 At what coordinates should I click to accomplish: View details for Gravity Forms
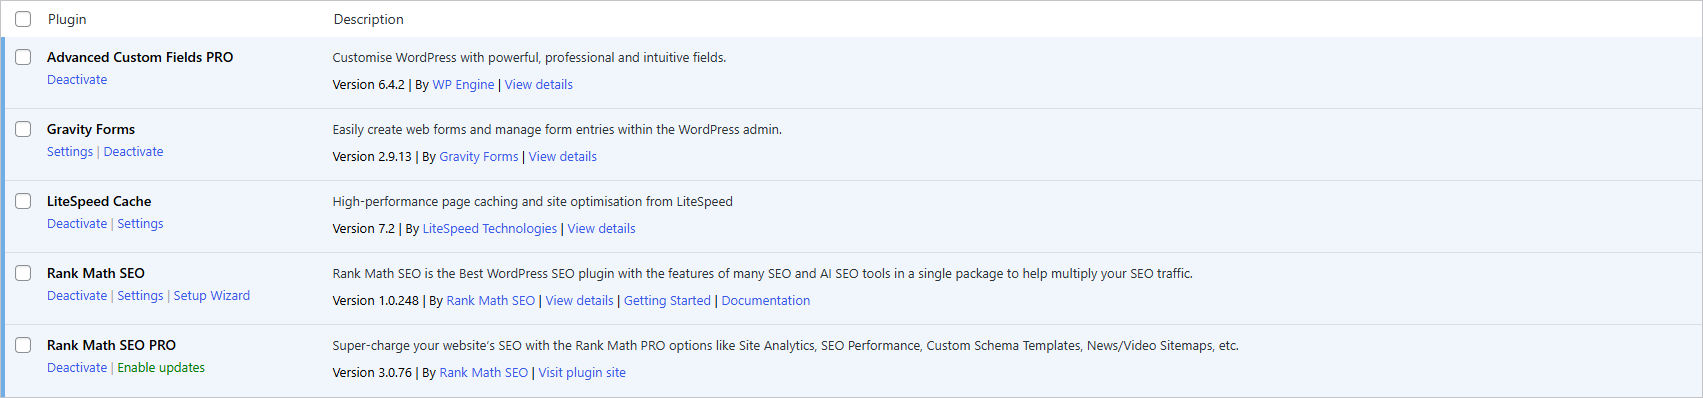pyautogui.click(x=563, y=157)
